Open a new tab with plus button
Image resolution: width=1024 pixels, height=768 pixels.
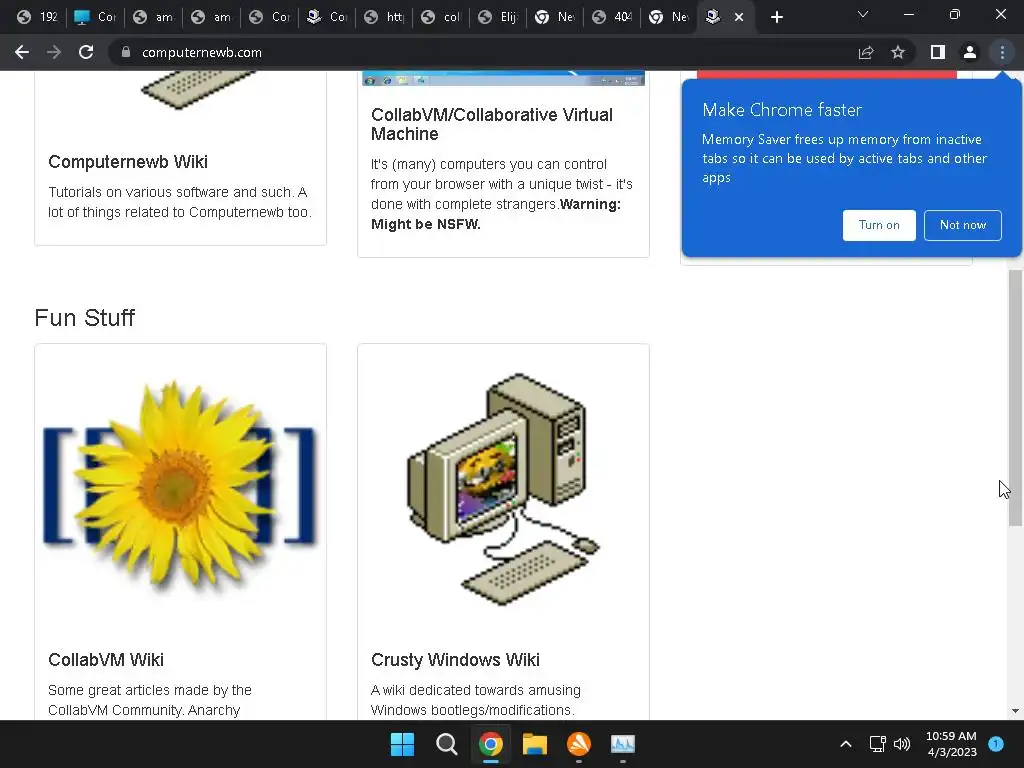(776, 17)
